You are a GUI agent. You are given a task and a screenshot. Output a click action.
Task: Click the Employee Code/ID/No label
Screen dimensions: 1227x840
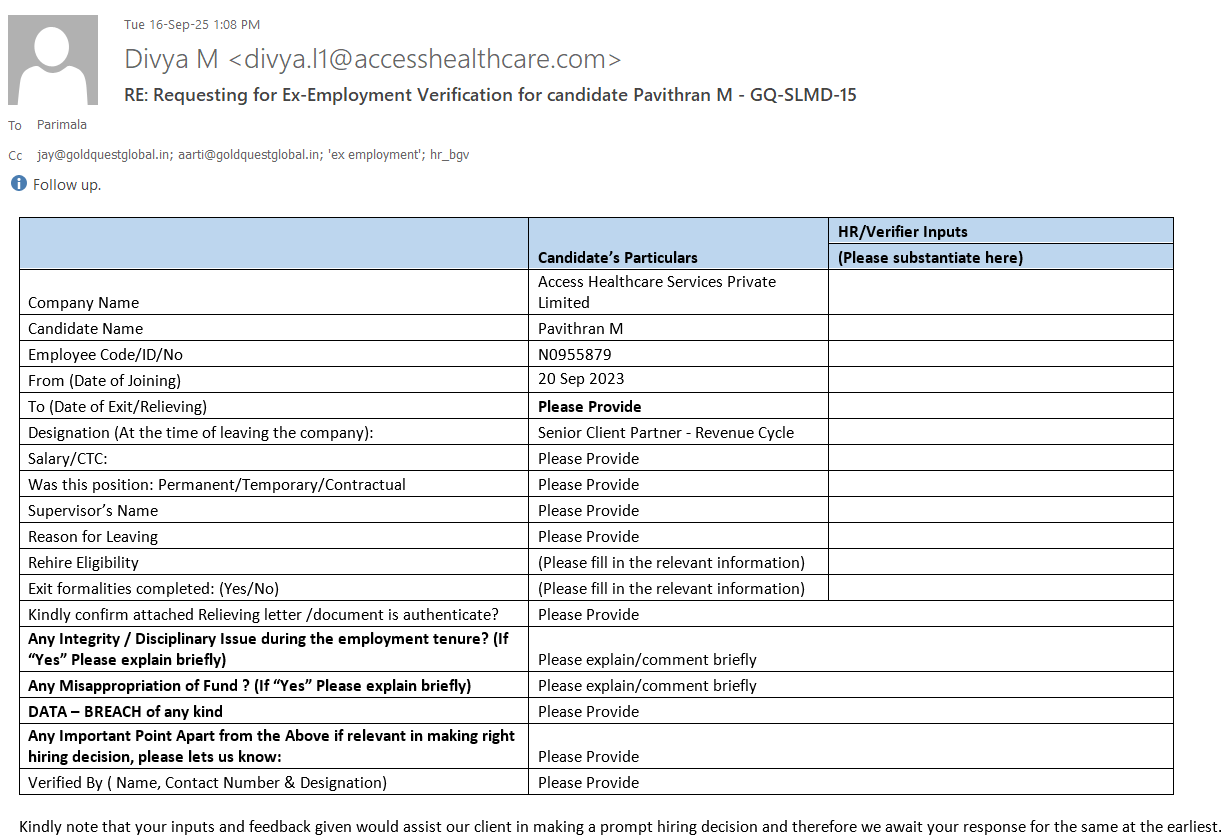[105, 354]
